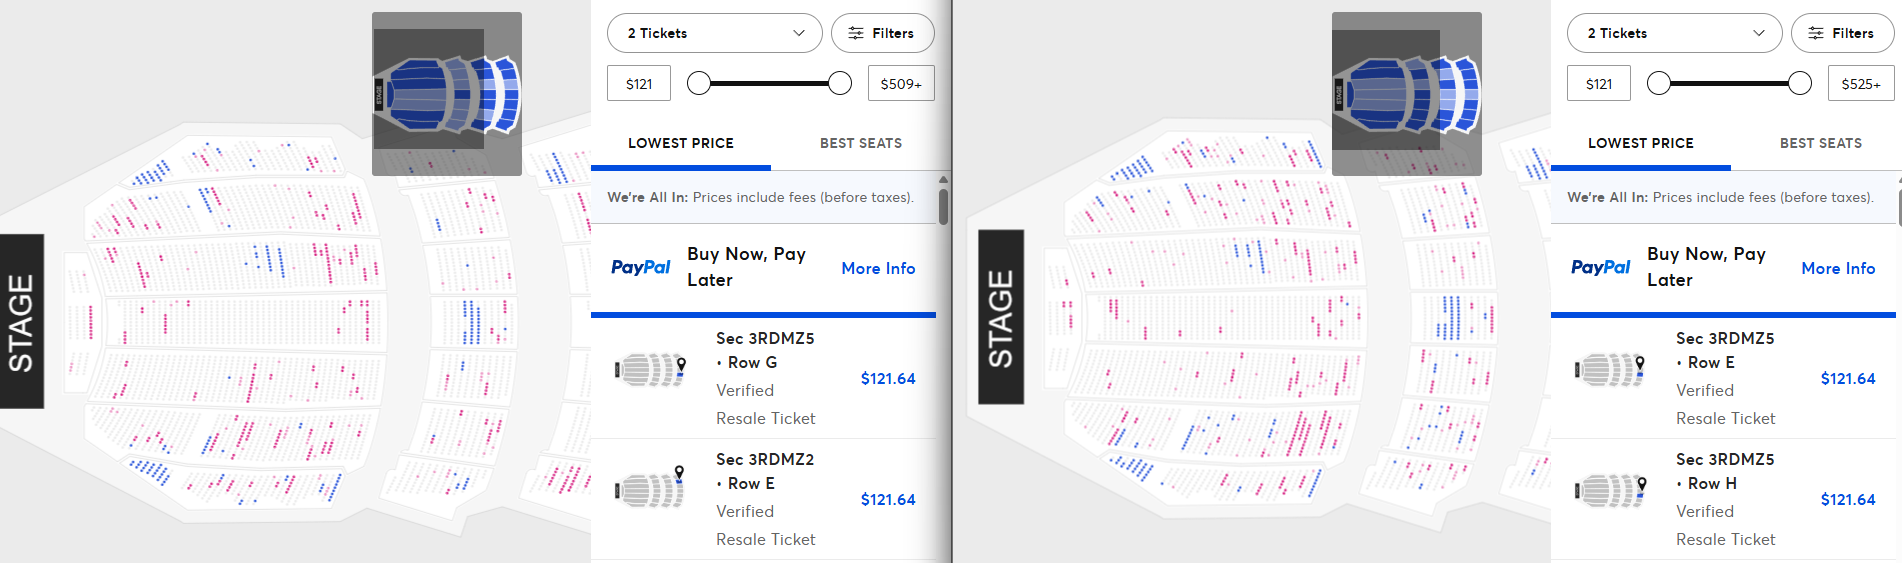This screenshot has width=1902, height=563.
Task: Click the filter sliders icon beside $525+ price
Action: (x=1816, y=33)
